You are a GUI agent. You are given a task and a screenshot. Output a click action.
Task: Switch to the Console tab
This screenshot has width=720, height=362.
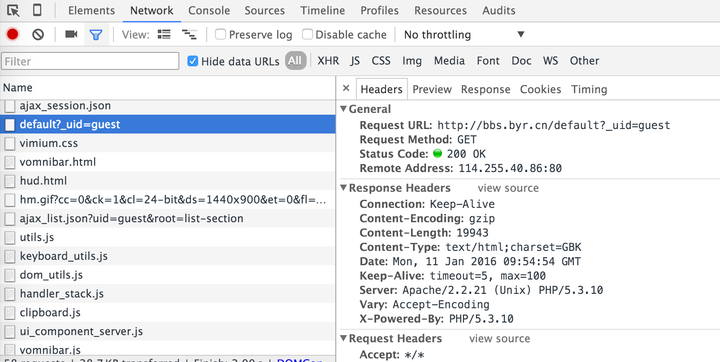click(209, 10)
